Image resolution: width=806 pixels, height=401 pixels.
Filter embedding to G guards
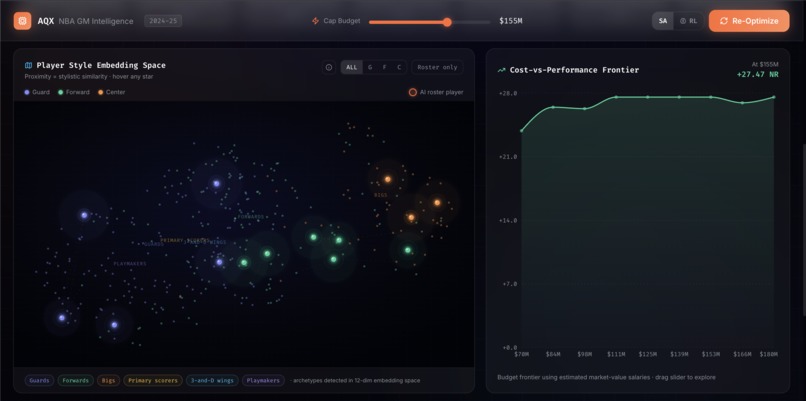[x=369, y=67]
